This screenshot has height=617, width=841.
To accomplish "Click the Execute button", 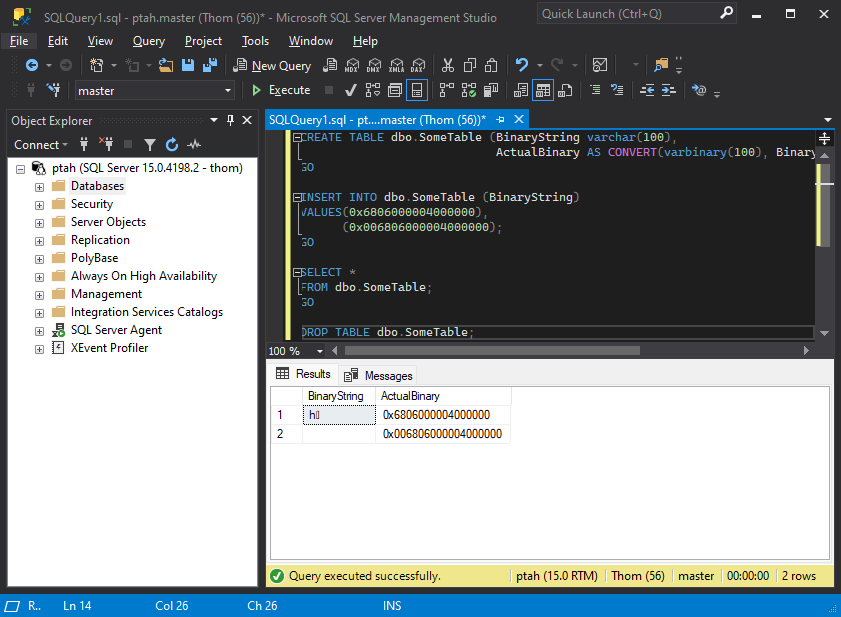I will tap(281, 90).
